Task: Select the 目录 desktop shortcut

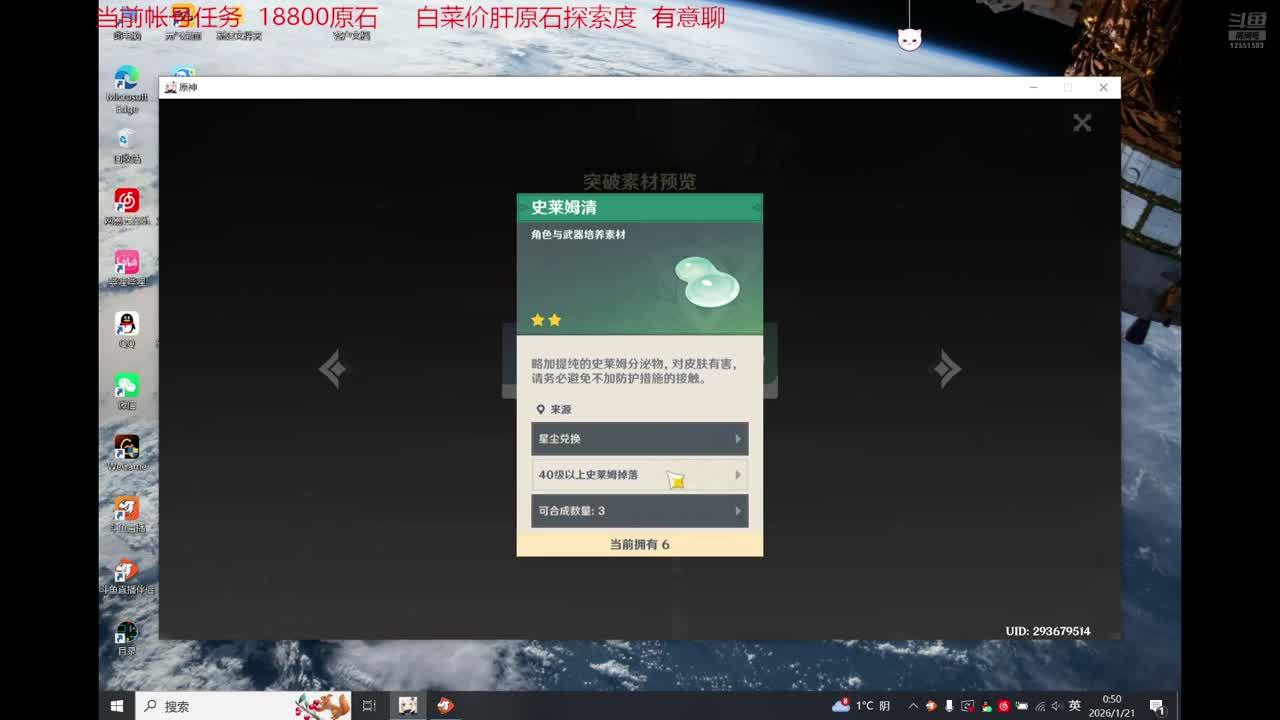Action: coord(126,638)
